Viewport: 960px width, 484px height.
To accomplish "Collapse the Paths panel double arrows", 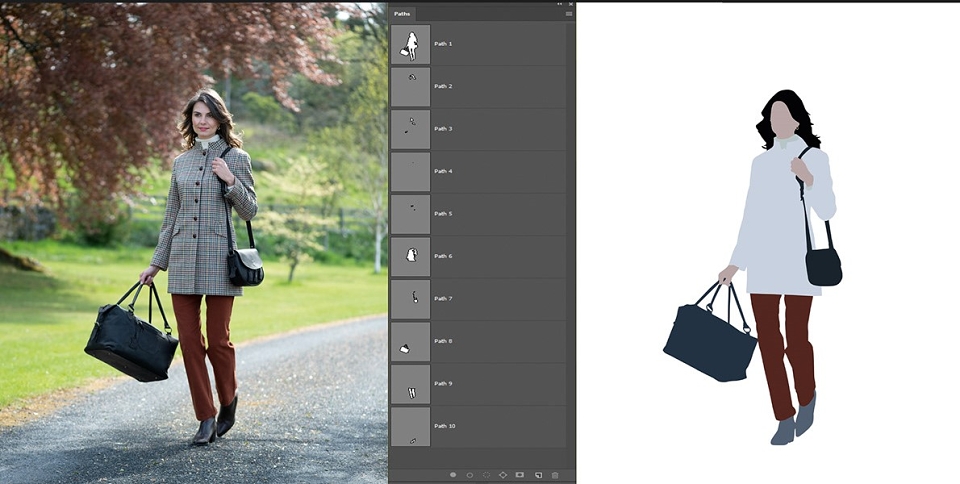I will point(560,4).
